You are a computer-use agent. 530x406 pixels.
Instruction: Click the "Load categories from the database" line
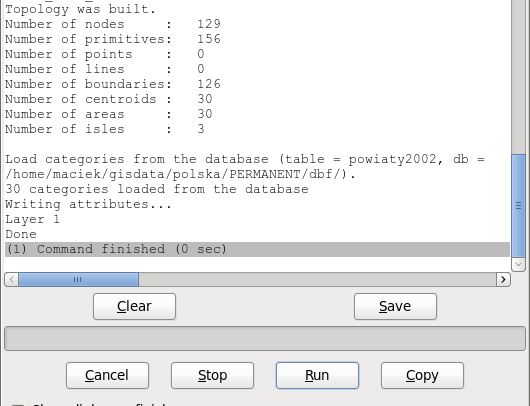pos(245,159)
